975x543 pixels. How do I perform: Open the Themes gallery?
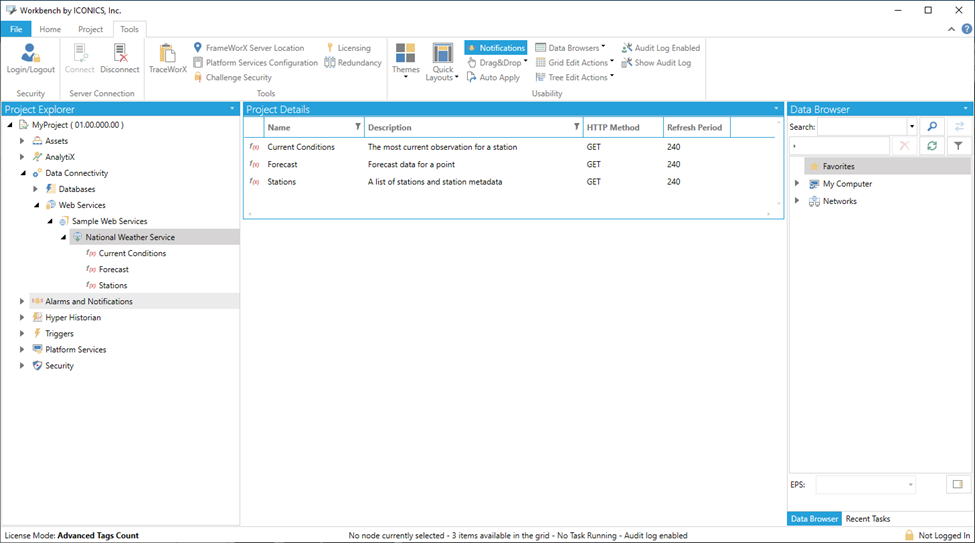(405, 59)
